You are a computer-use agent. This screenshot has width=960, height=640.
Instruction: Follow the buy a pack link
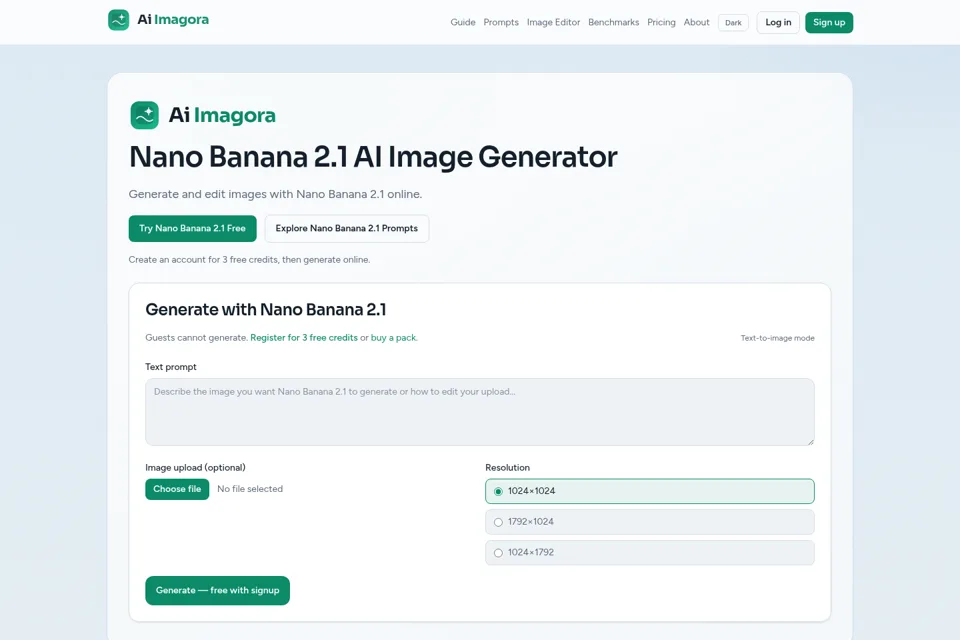point(393,337)
